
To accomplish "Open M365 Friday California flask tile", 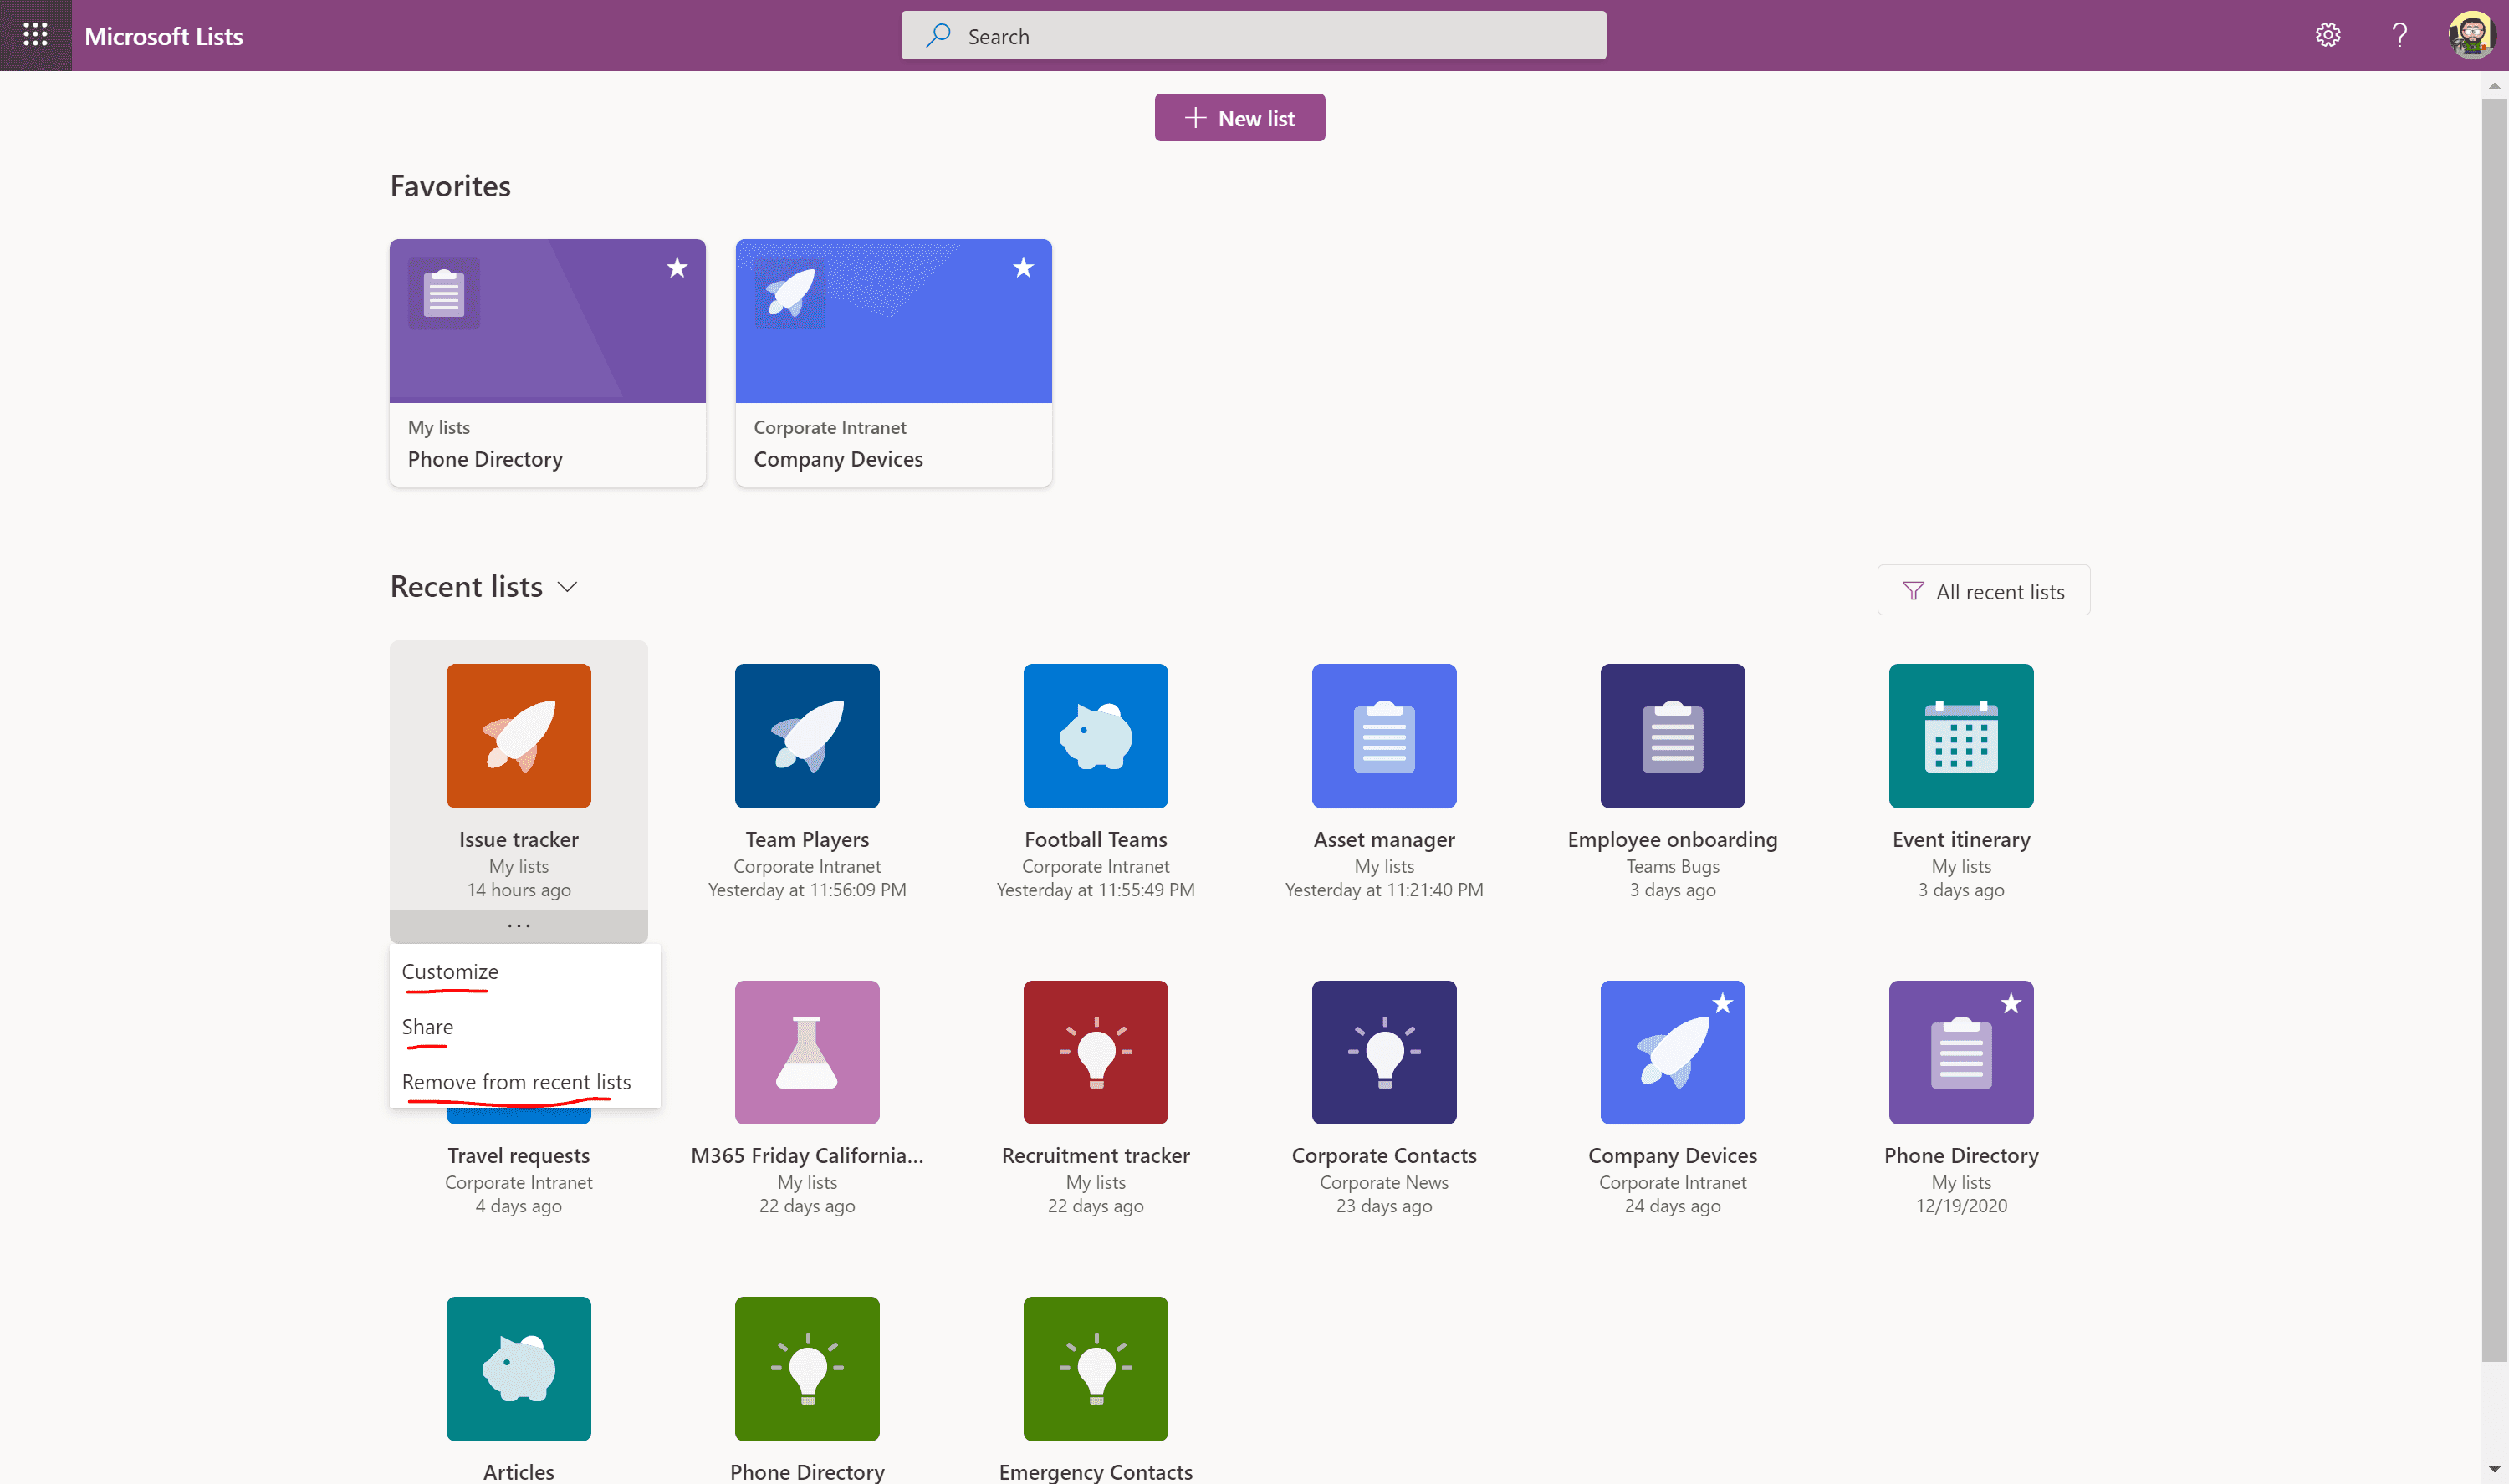I will (x=807, y=1051).
